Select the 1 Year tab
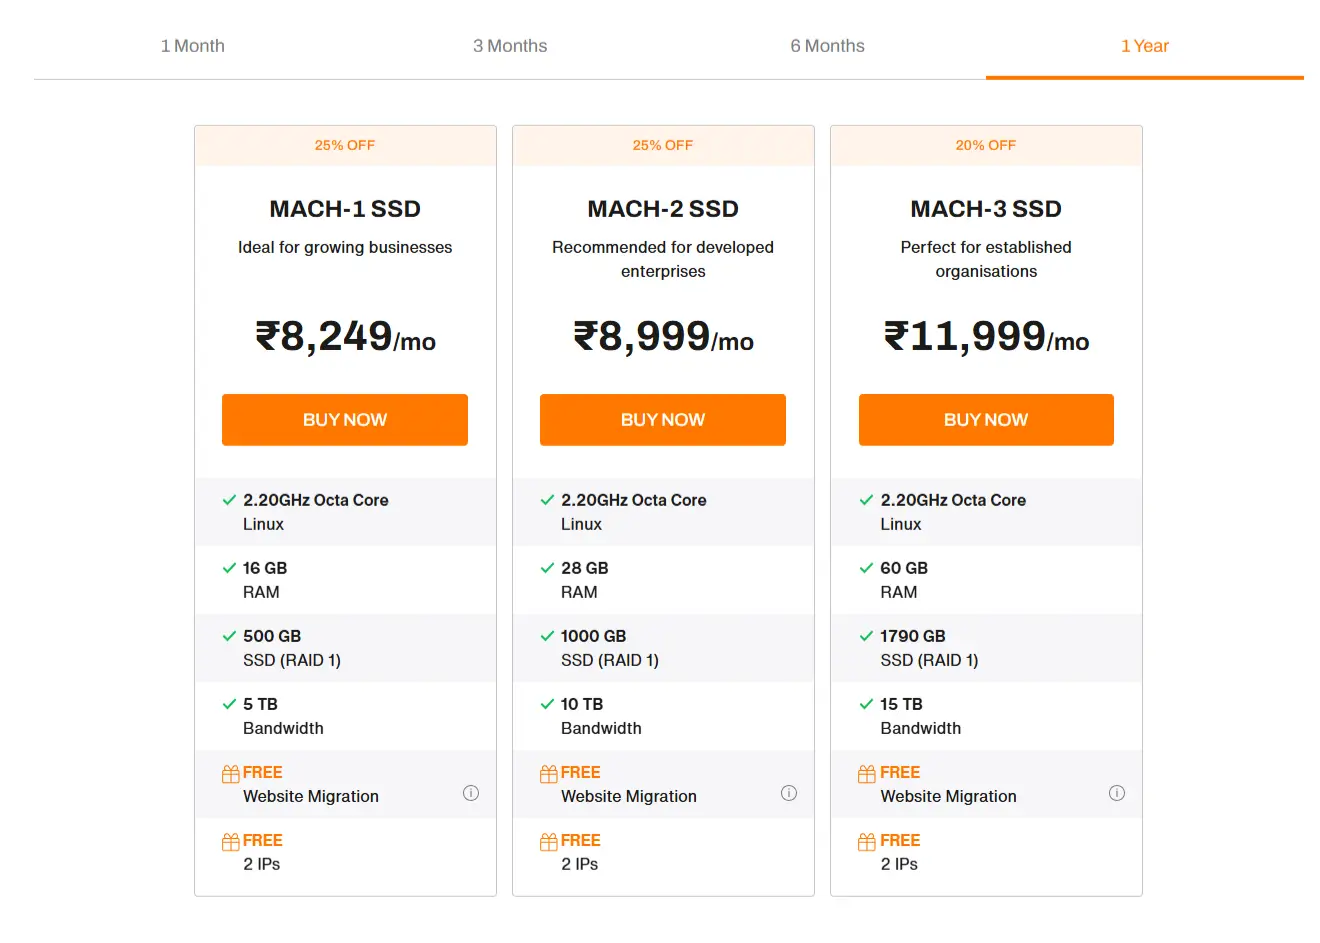Viewport: 1320px width, 943px height. point(1144,45)
